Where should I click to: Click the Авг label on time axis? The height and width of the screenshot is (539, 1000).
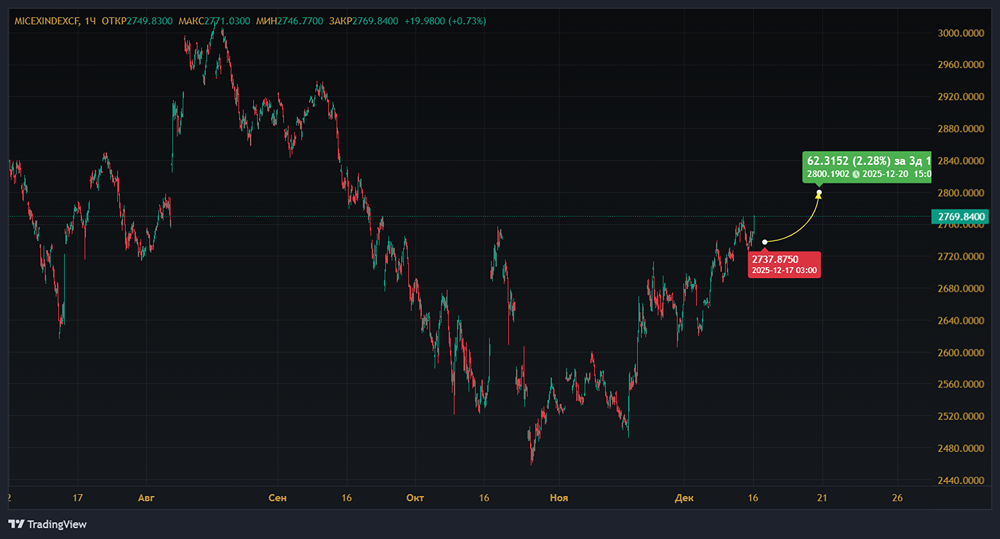point(146,497)
